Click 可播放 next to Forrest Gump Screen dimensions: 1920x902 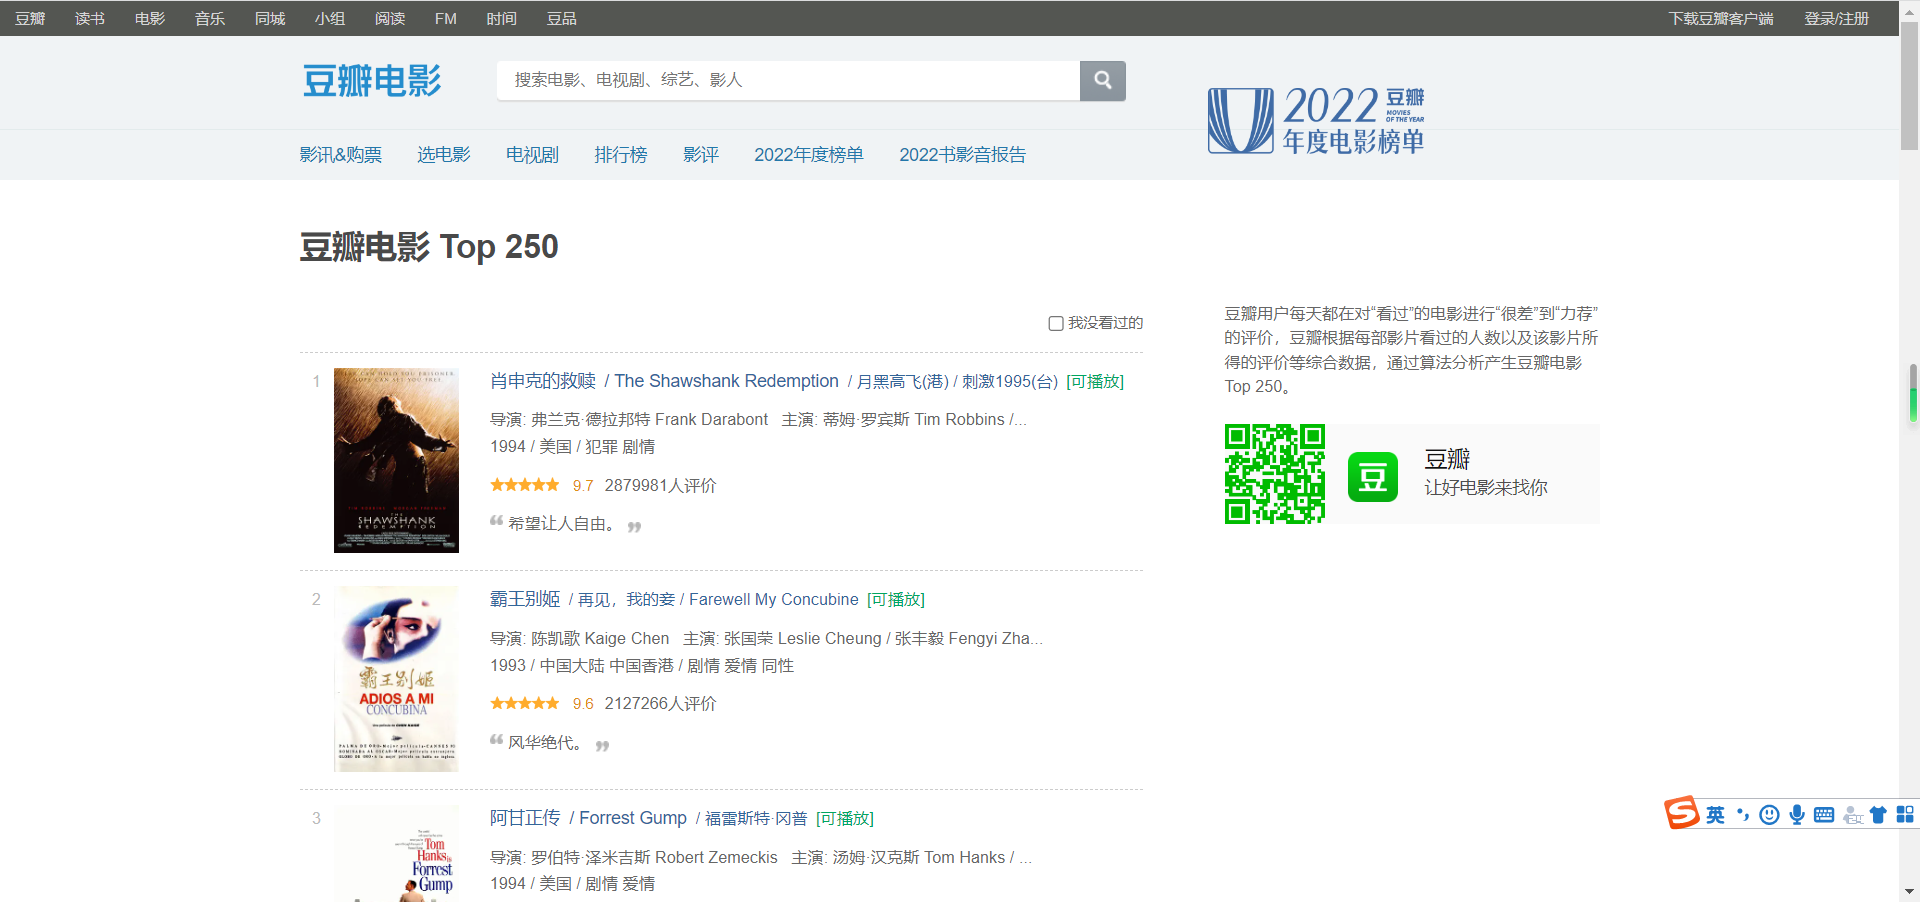[845, 819]
